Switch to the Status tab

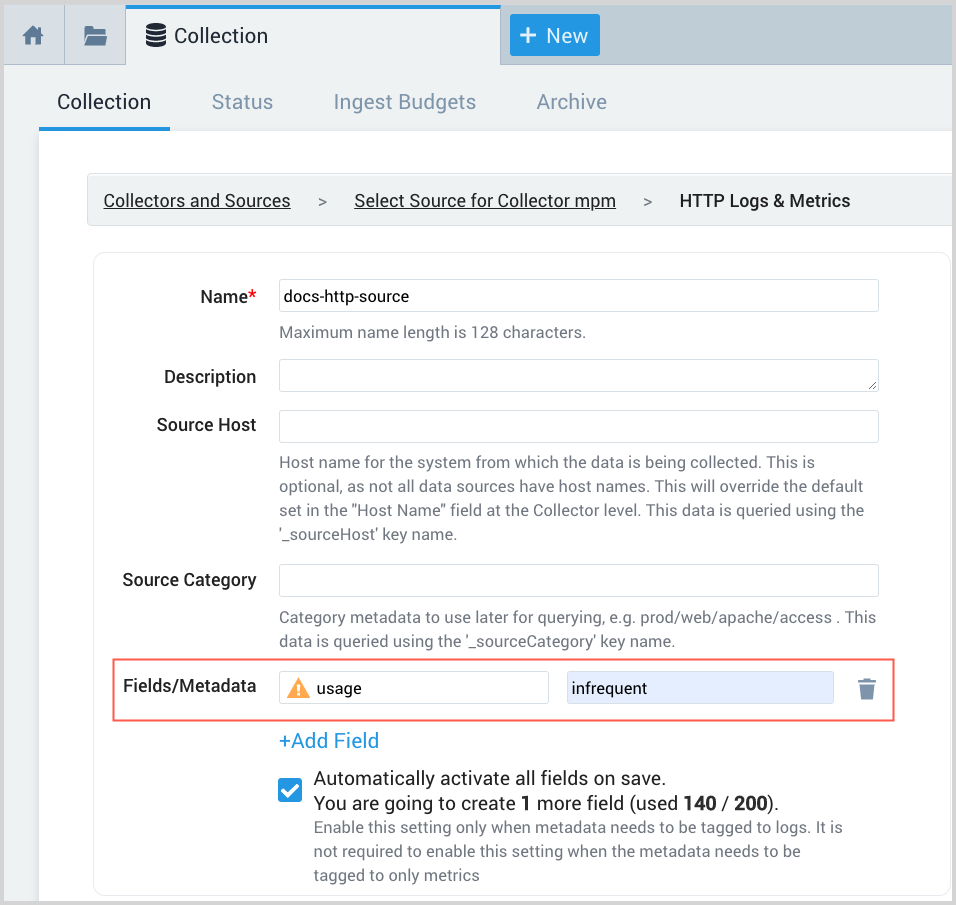(x=242, y=102)
